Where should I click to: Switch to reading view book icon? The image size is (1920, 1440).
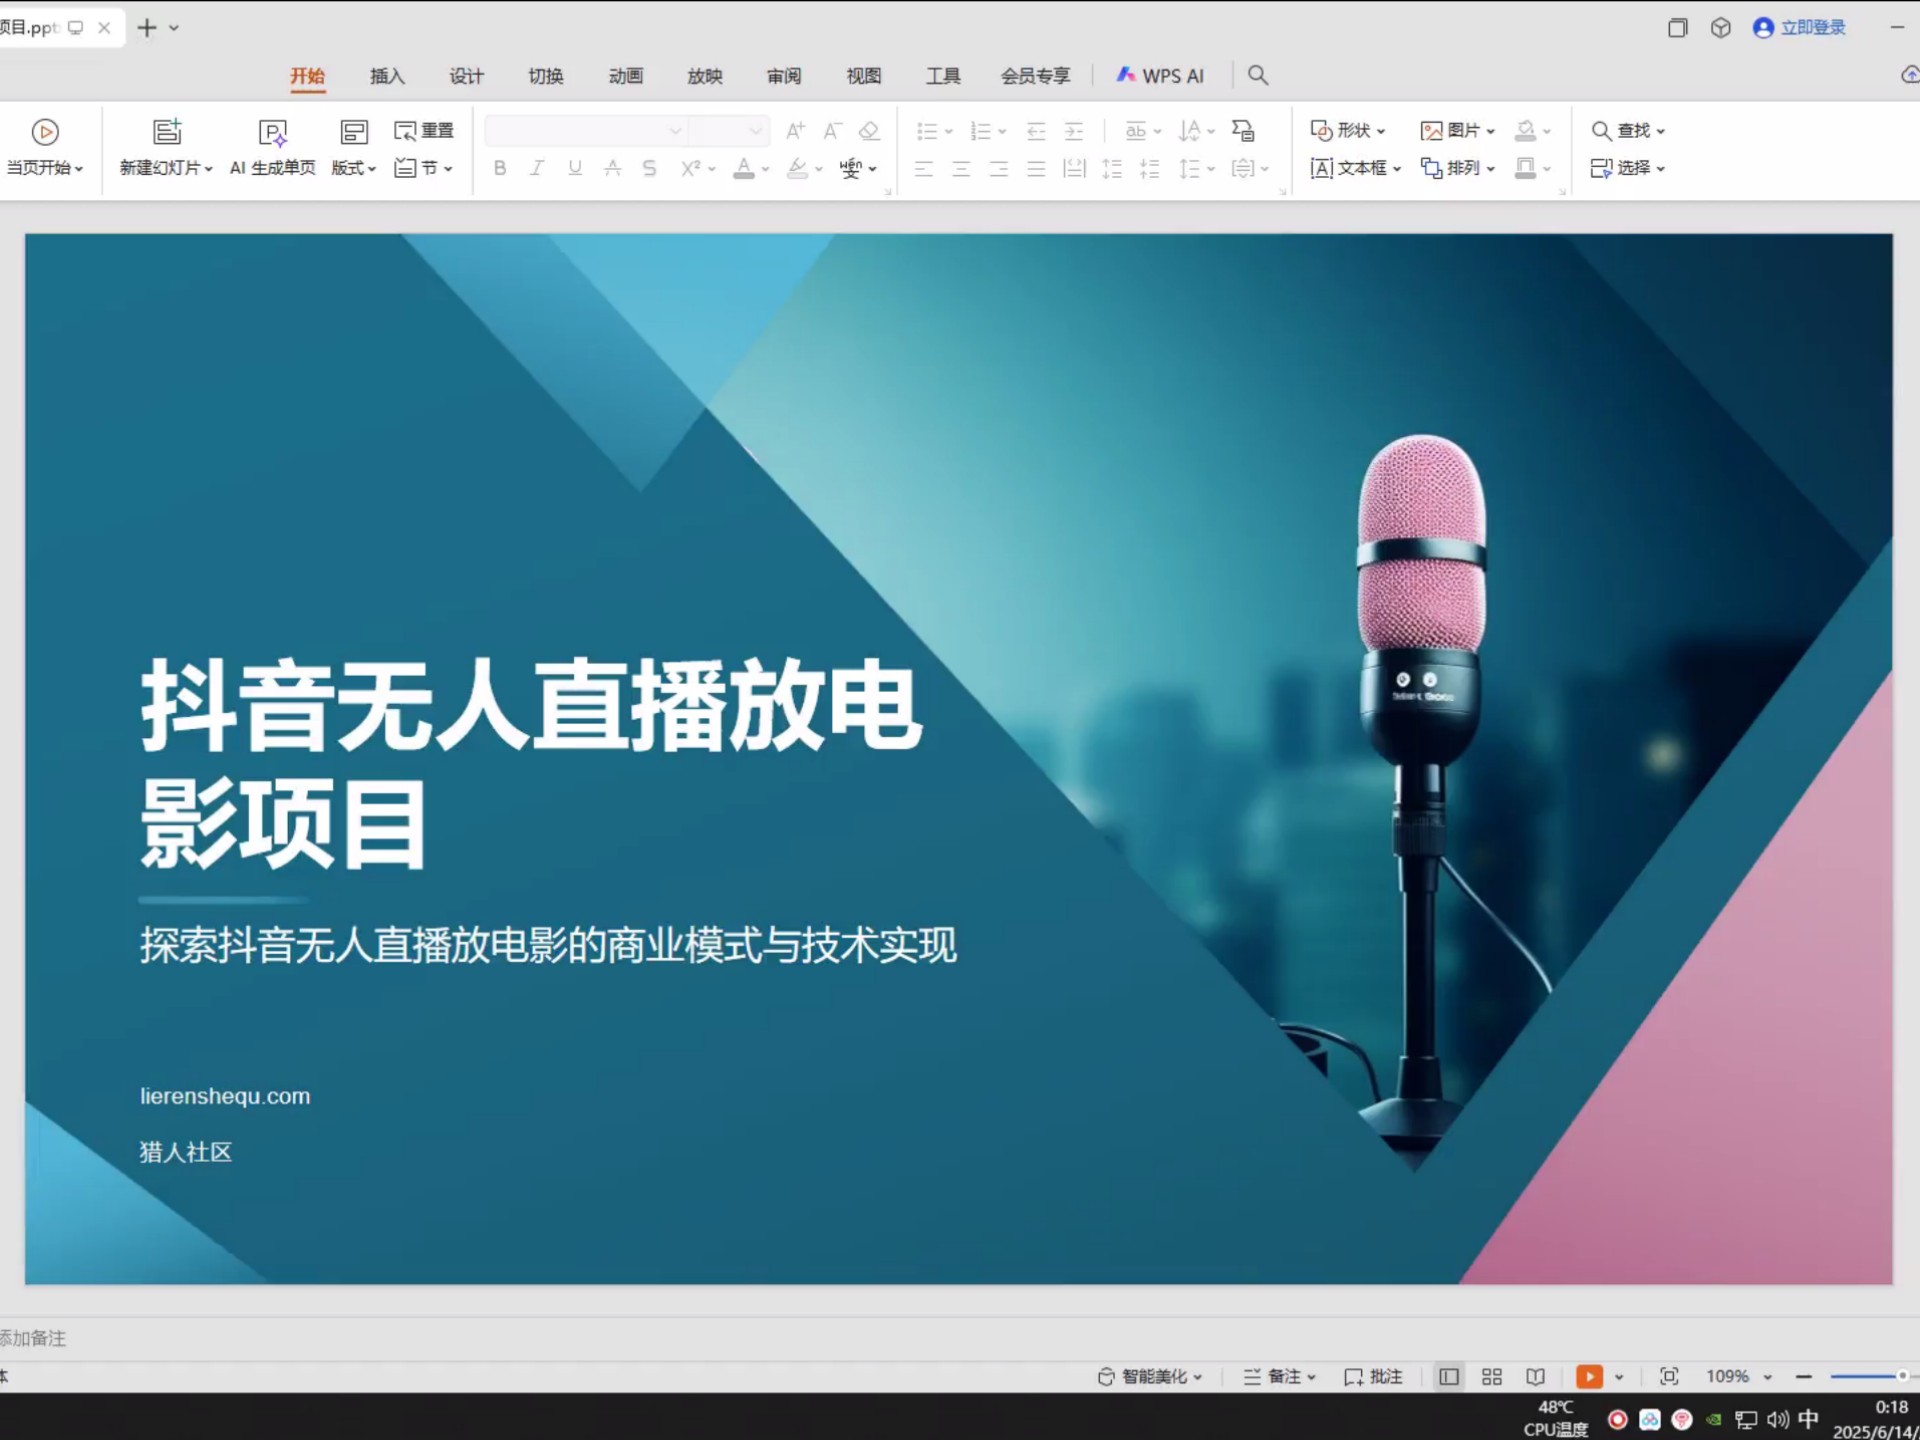1536,1377
